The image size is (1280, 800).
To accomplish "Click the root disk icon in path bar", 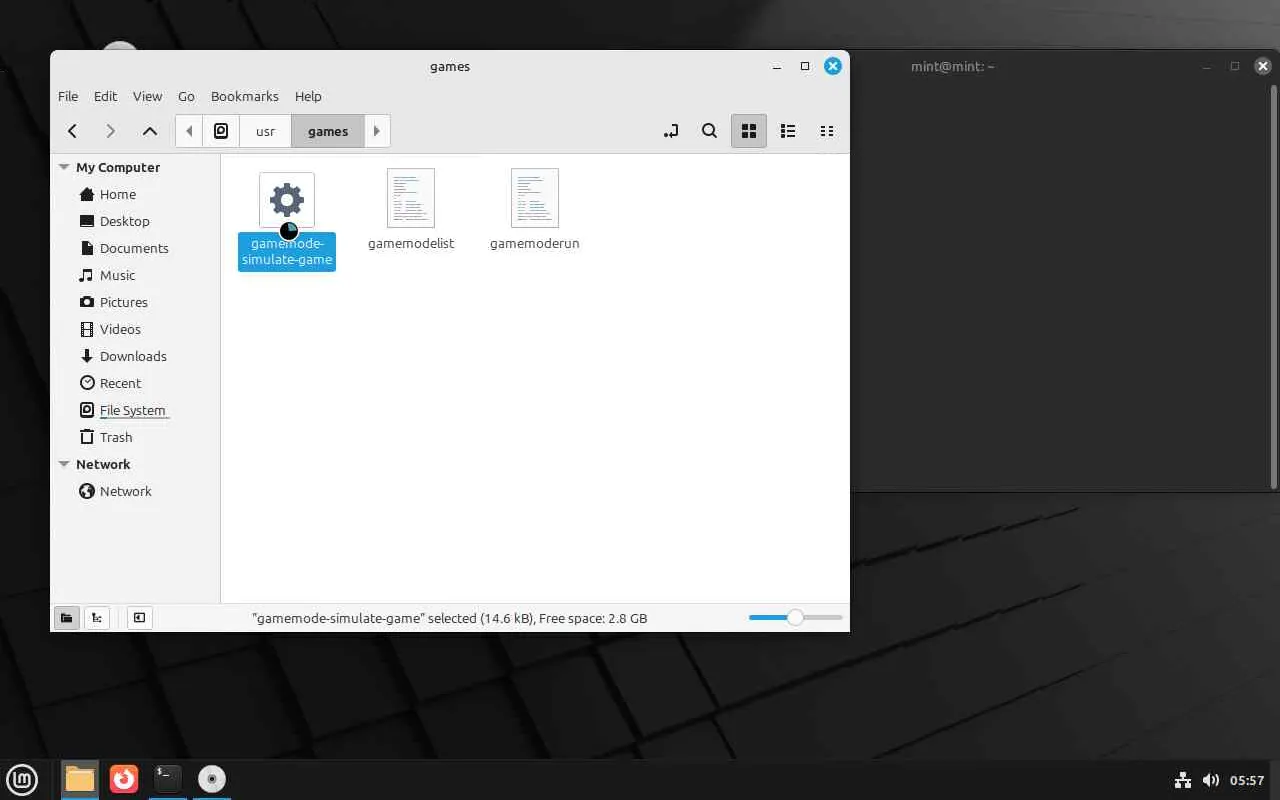I will pos(221,131).
